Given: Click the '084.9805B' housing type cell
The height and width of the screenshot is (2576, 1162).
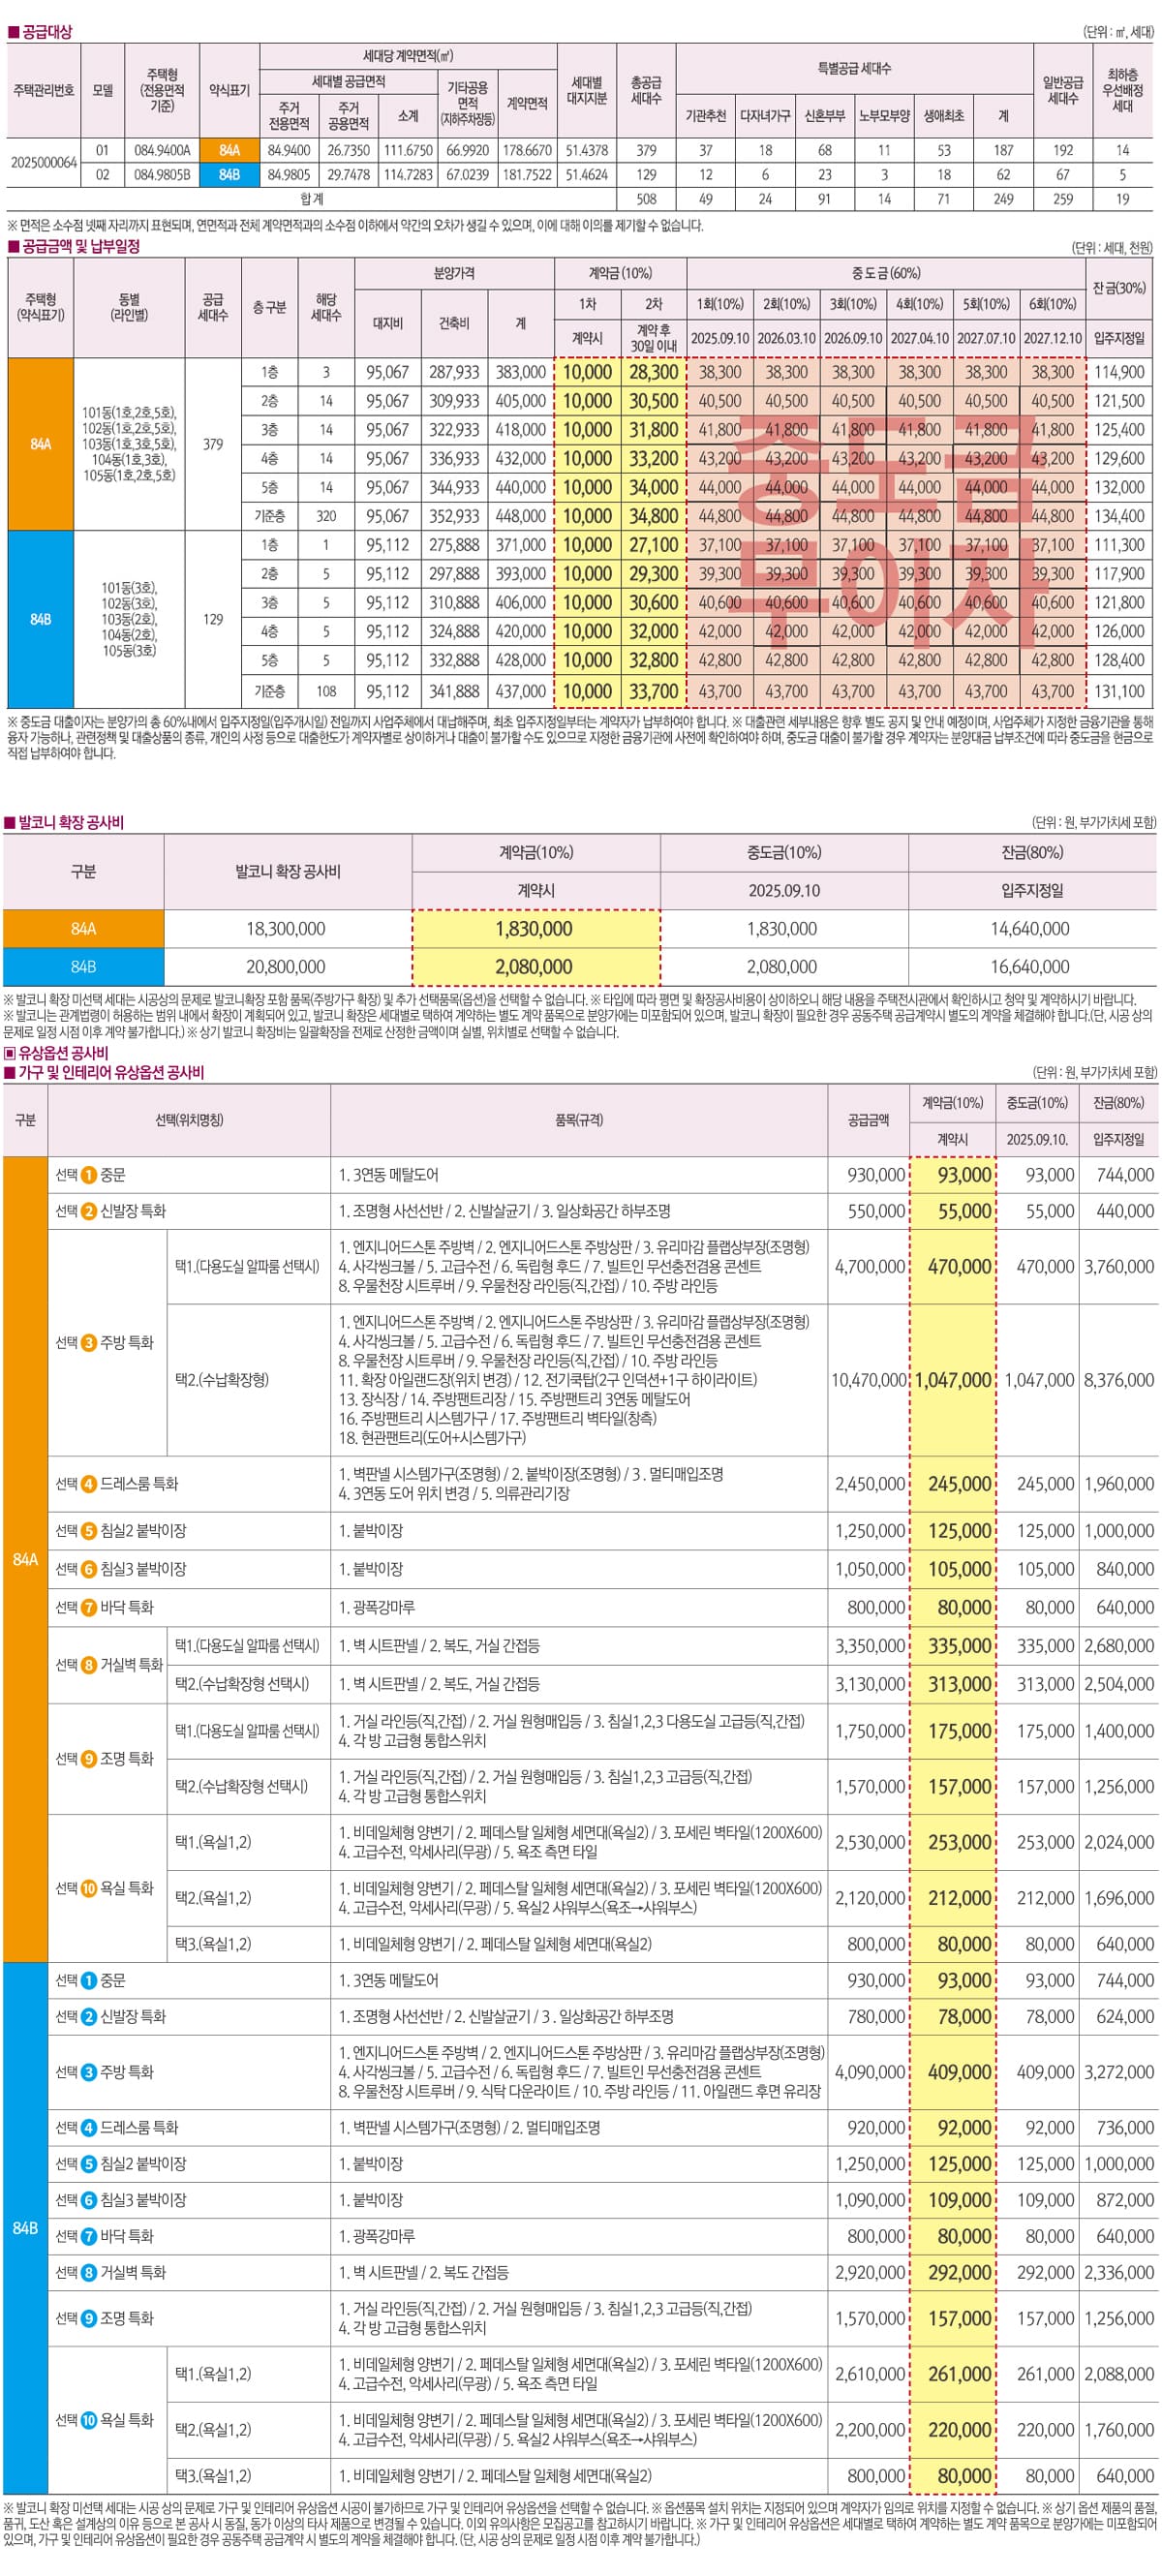Looking at the screenshot, I should (162, 174).
